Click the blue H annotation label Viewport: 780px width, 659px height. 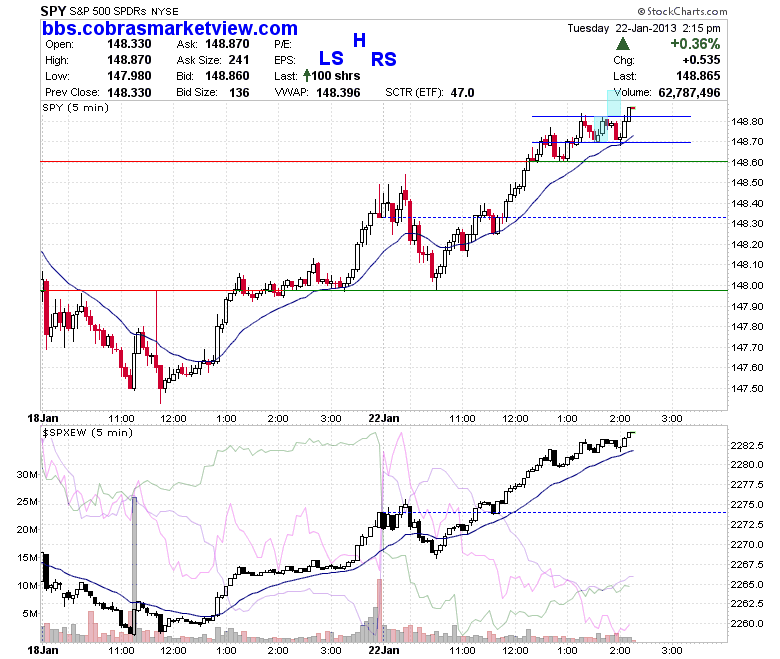click(x=360, y=40)
